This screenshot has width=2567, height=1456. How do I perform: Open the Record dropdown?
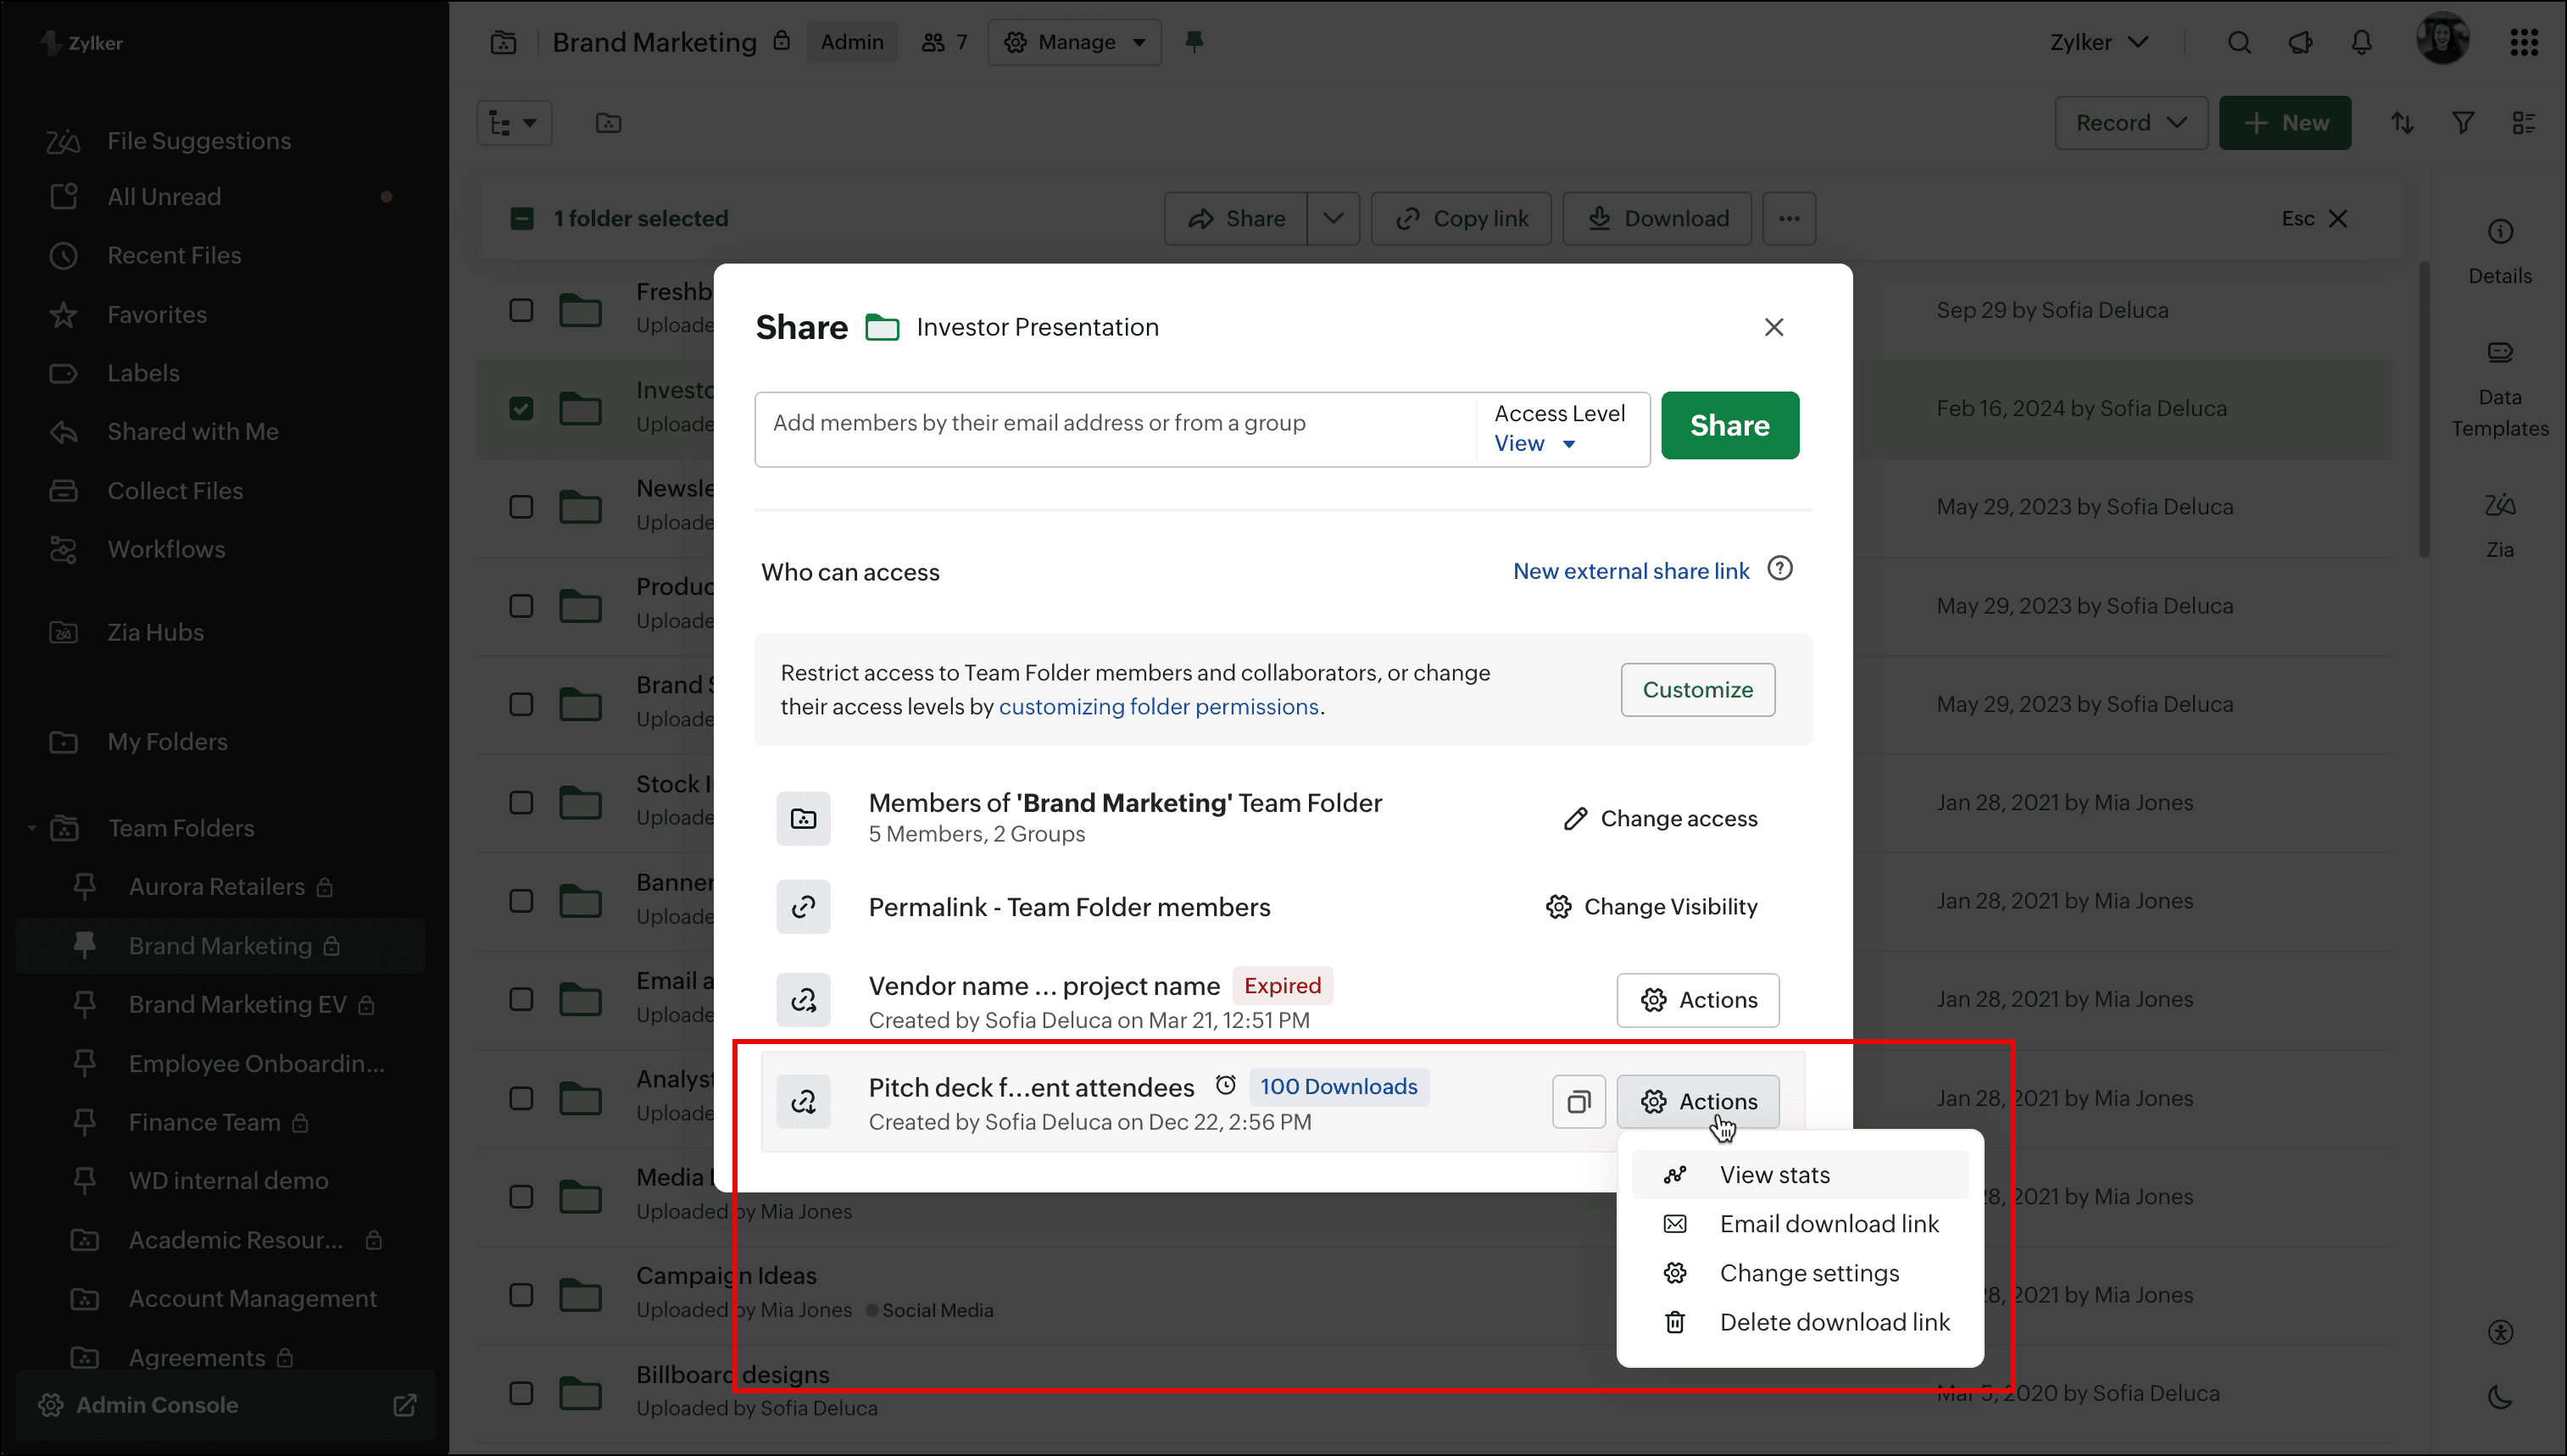point(2130,123)
